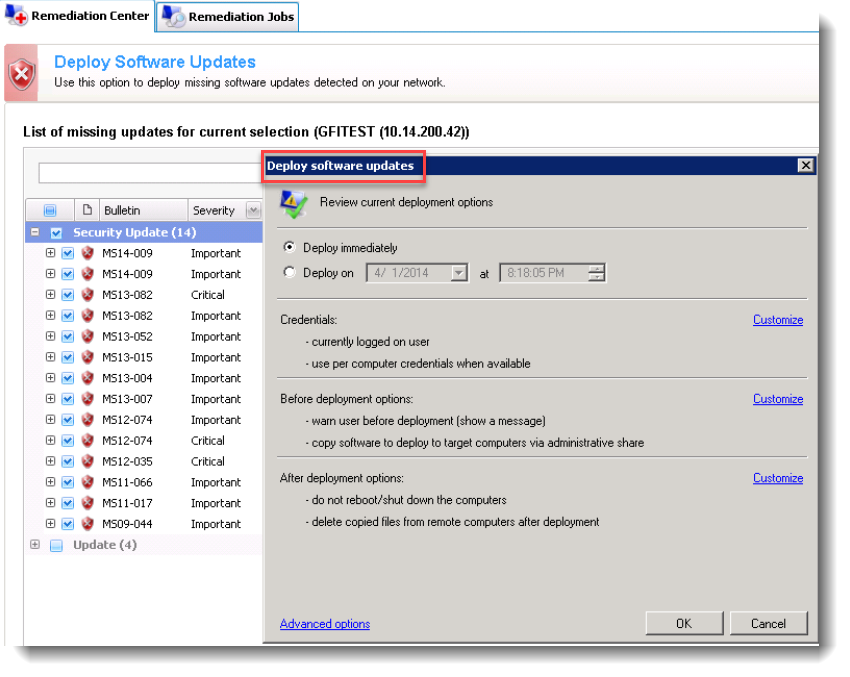
Task: Click OK to deploy the updates
Action: point(684,623)
